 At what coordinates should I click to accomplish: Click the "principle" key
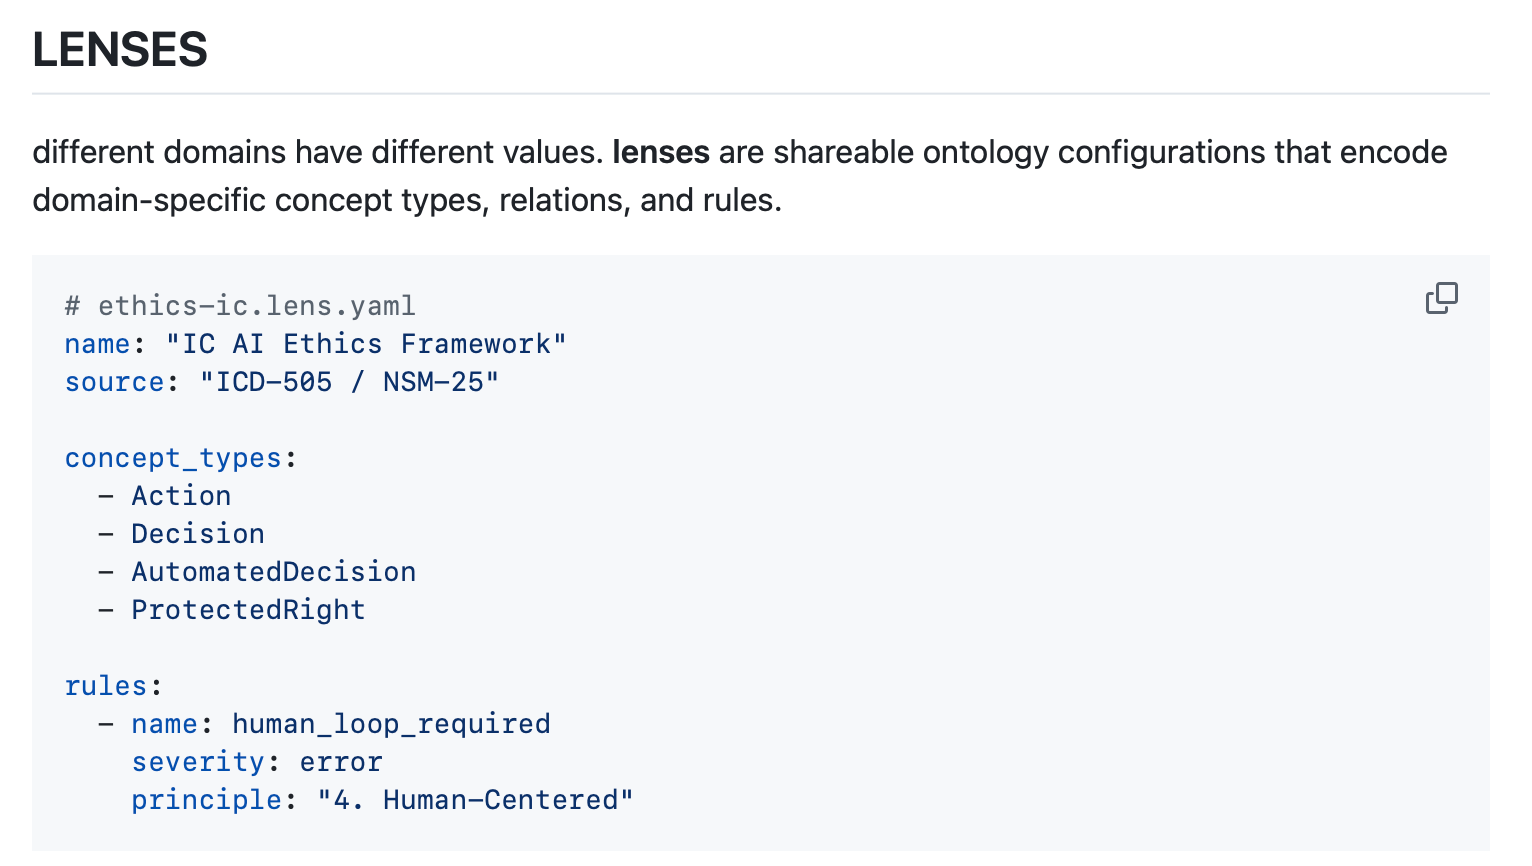[x=207, y=800]
